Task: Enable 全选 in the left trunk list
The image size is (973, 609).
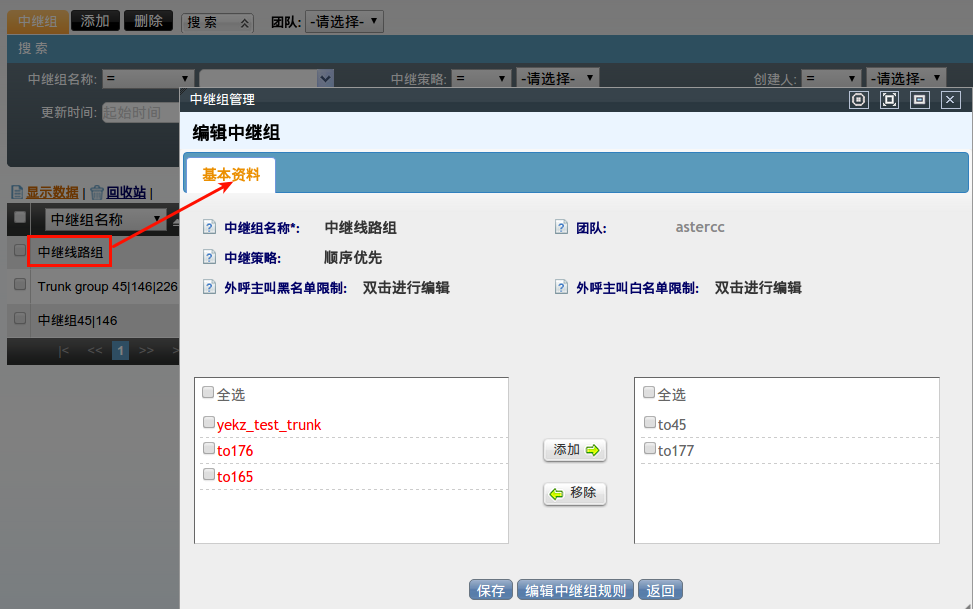Action: click(x=209, y=393)
